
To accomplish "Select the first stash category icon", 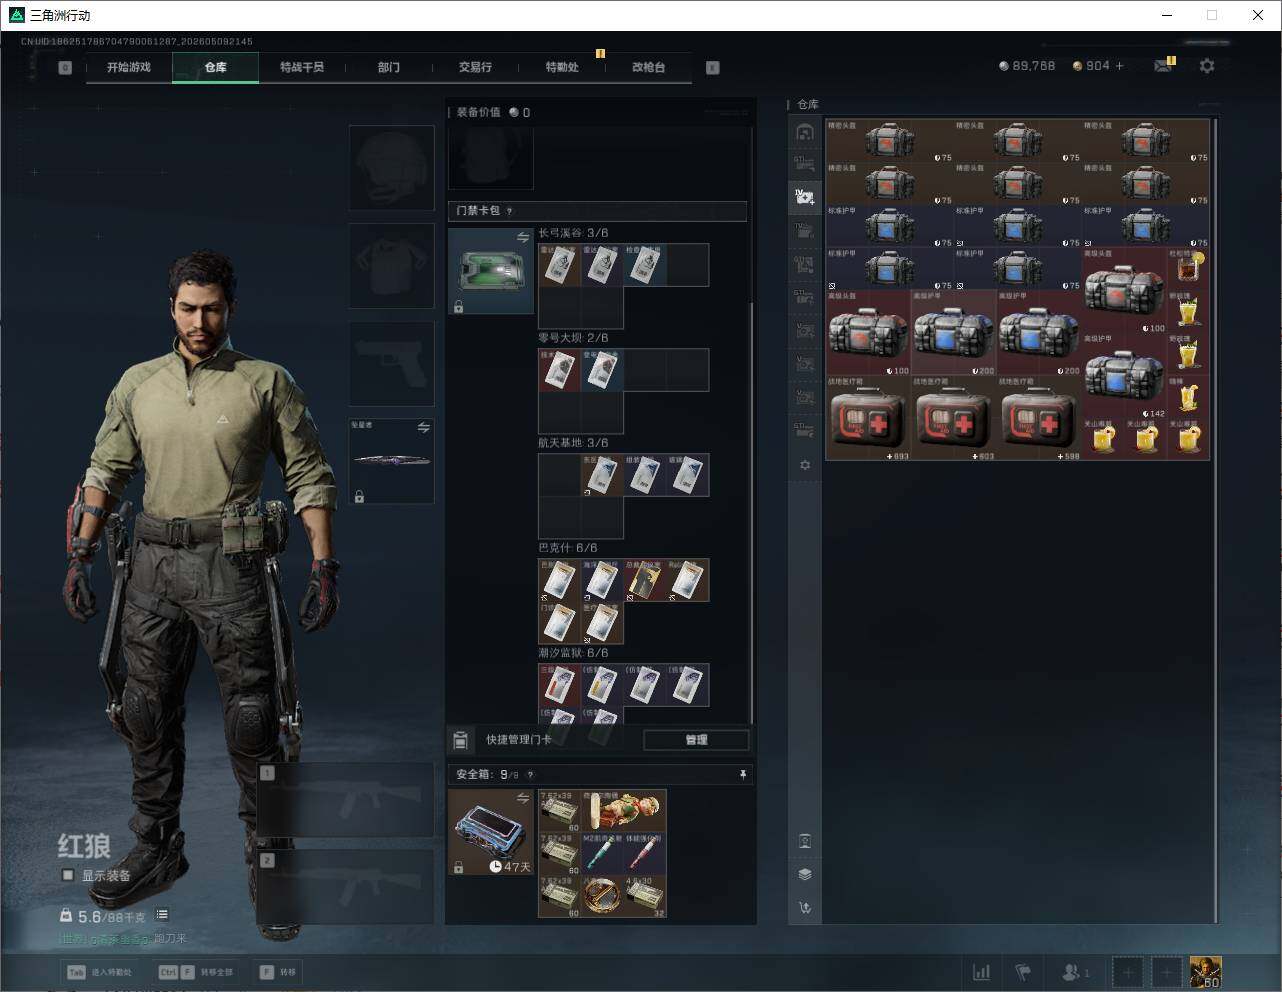I will [804, 132].
